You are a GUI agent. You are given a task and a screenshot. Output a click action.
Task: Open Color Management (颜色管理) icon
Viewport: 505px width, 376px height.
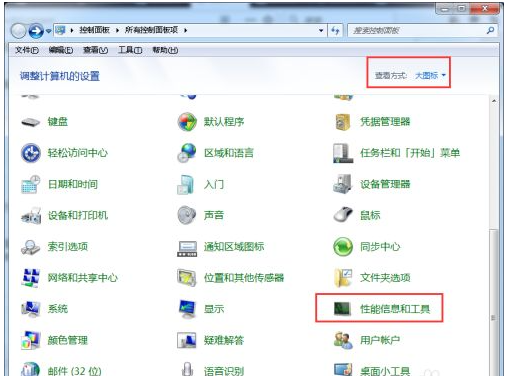pyautogui.click(x=31, y=340)
